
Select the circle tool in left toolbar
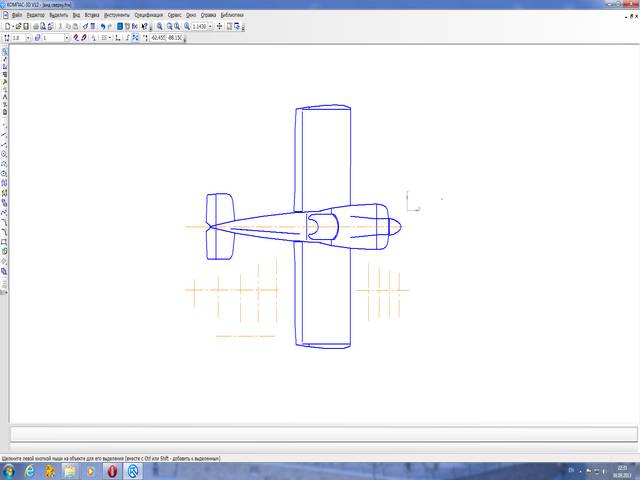click(5, 153)
